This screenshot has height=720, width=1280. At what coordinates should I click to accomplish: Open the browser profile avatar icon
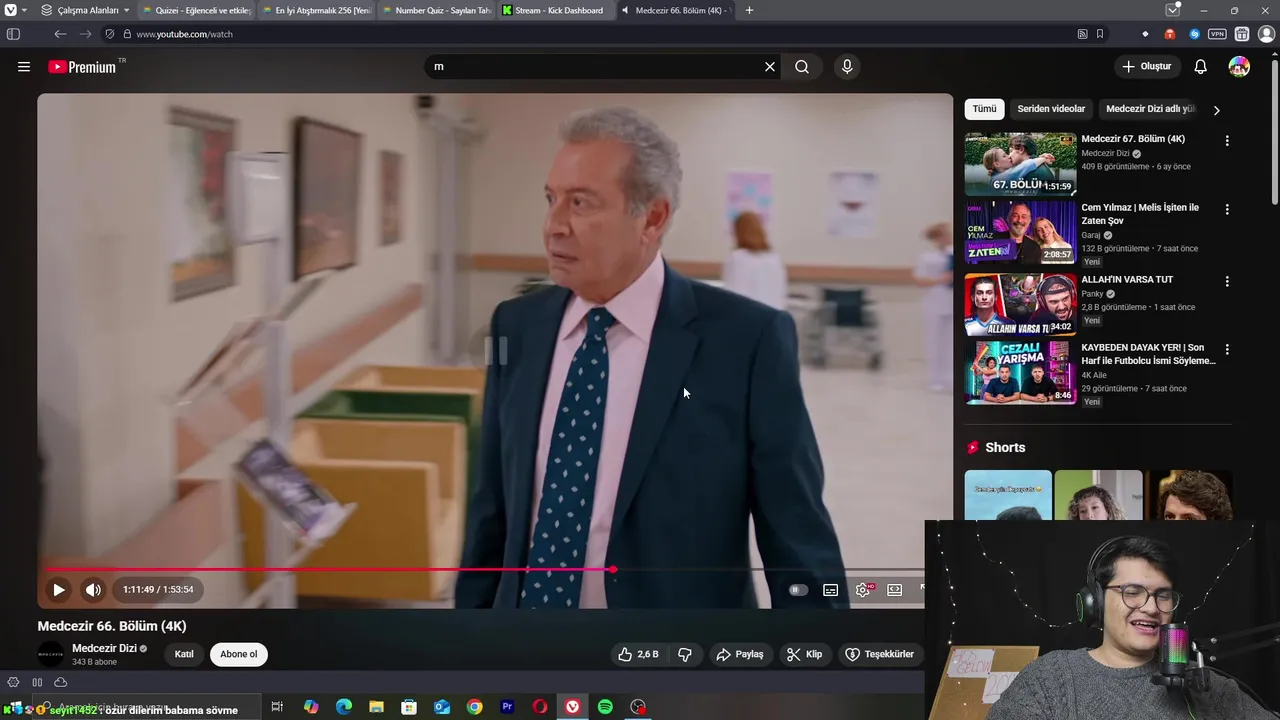click(1265, 34)
